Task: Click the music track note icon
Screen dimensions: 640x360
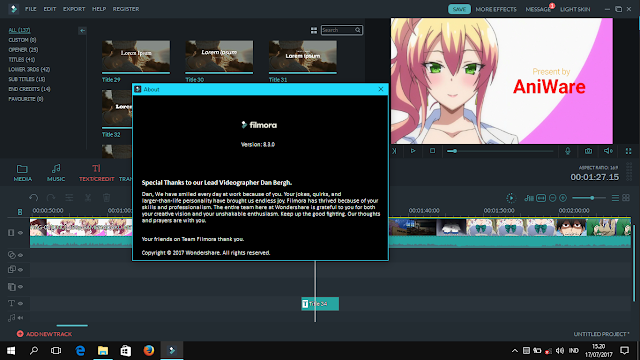Action: click(11, 318)
